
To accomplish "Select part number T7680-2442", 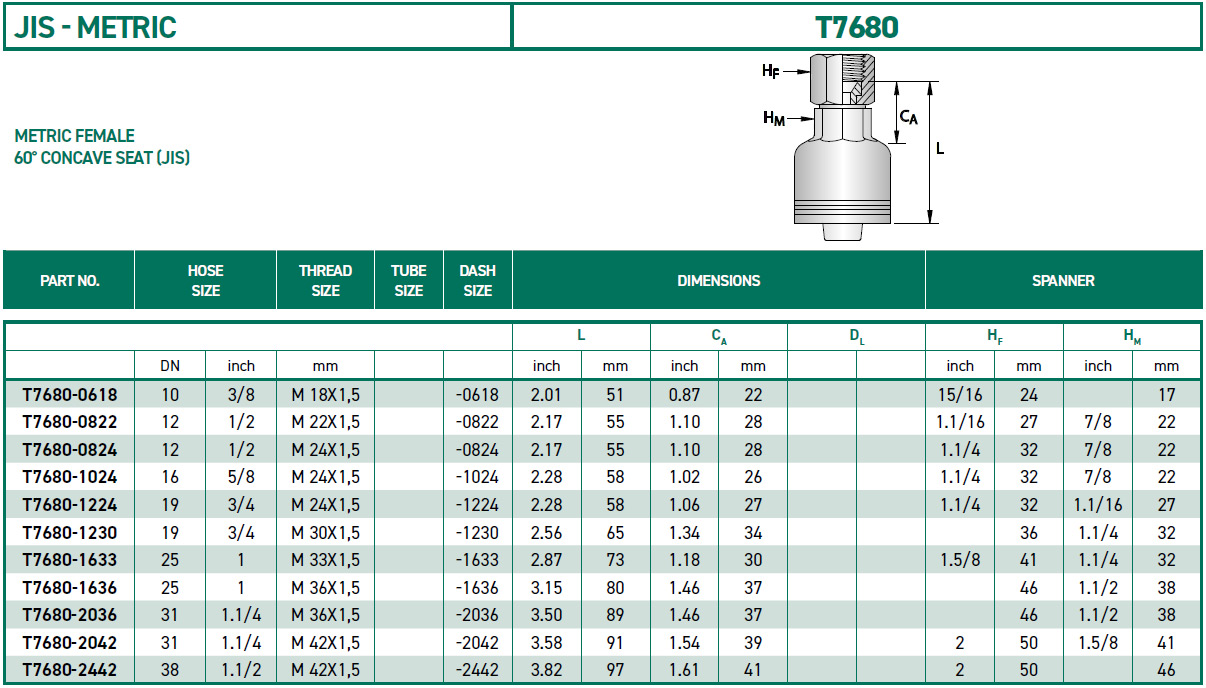I will point(69,670).
